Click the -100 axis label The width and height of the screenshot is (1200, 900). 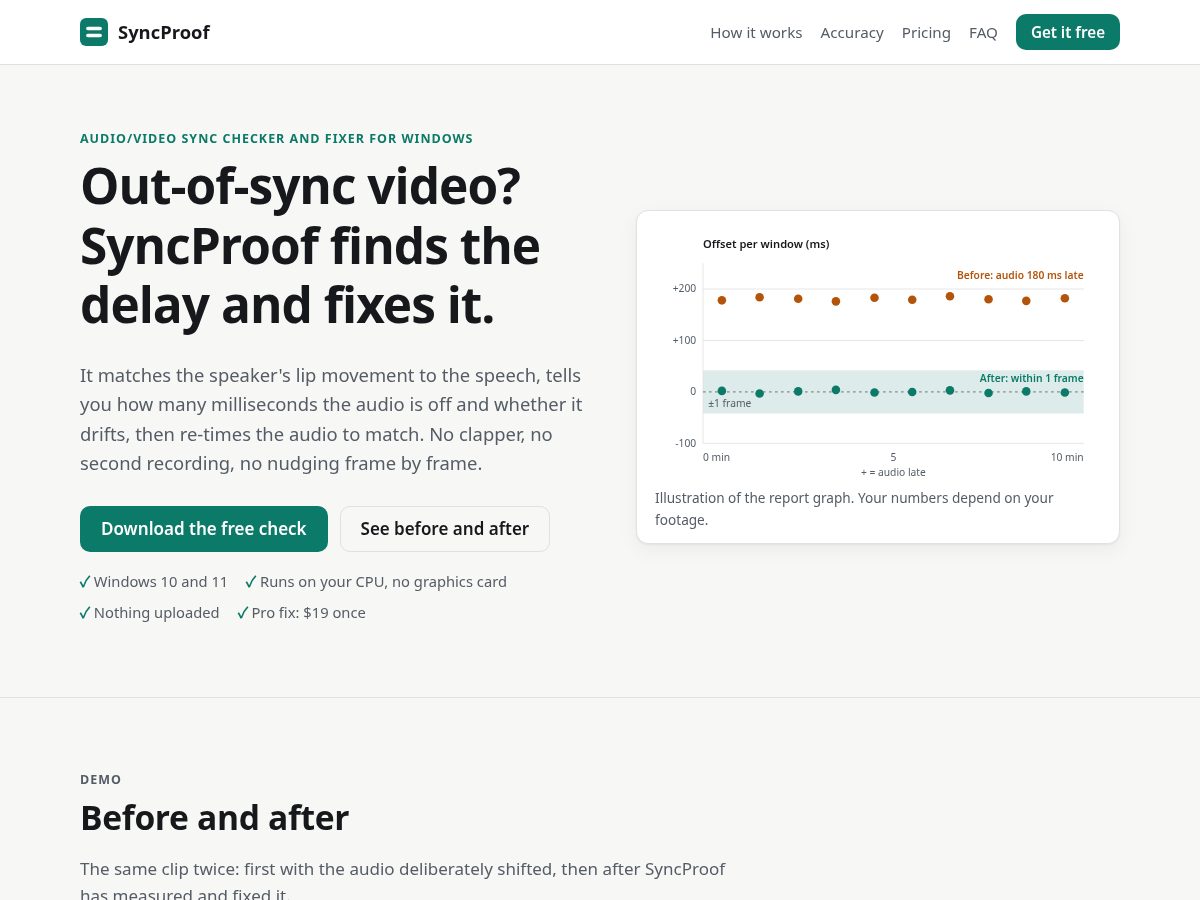pos(685,443)
